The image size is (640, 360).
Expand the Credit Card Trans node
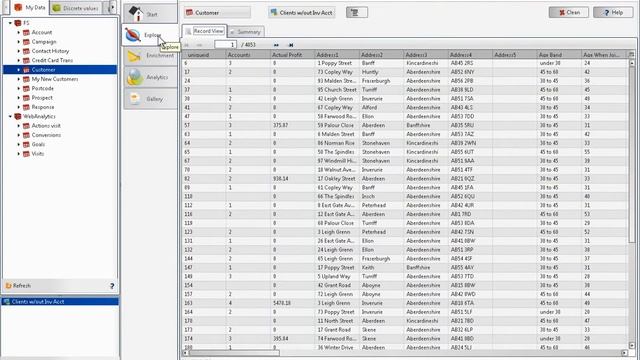coord(18,60)
